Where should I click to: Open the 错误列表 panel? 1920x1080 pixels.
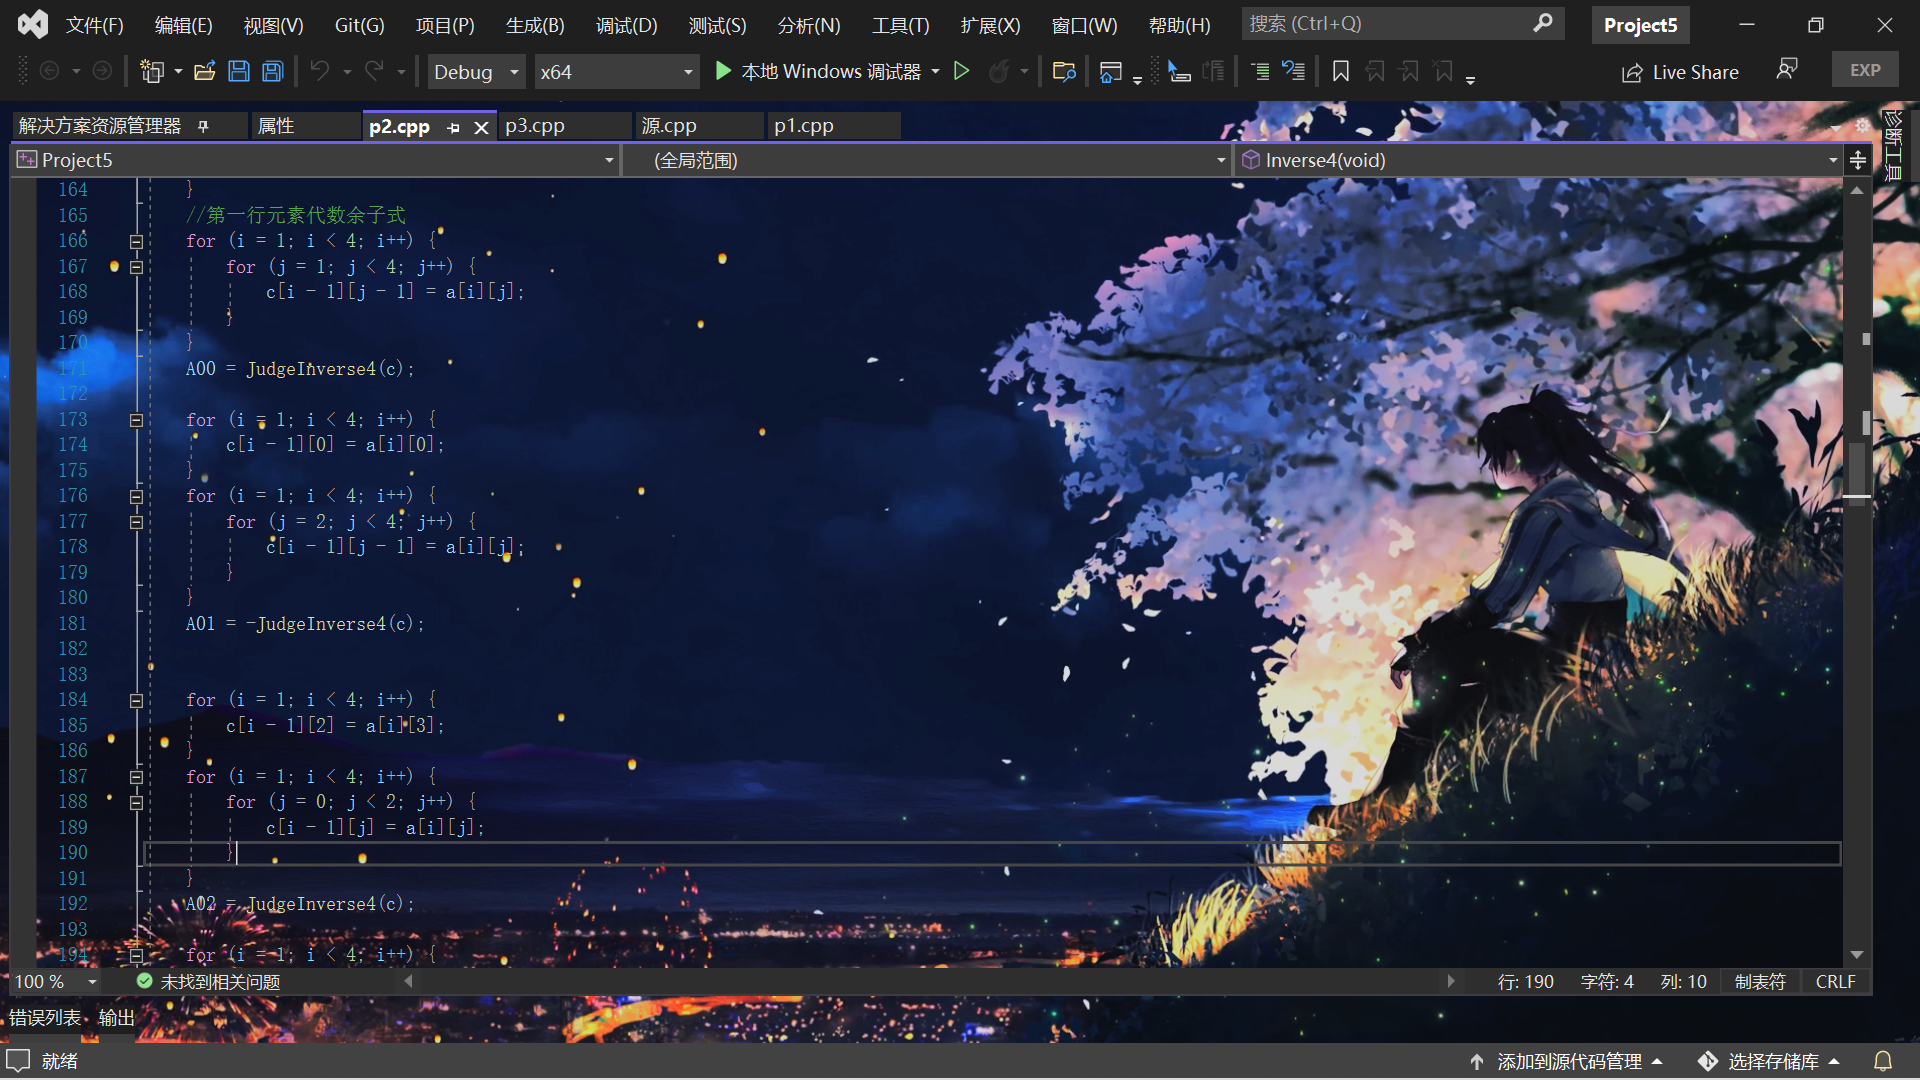pyautogui.click(x=45, y=1018)
